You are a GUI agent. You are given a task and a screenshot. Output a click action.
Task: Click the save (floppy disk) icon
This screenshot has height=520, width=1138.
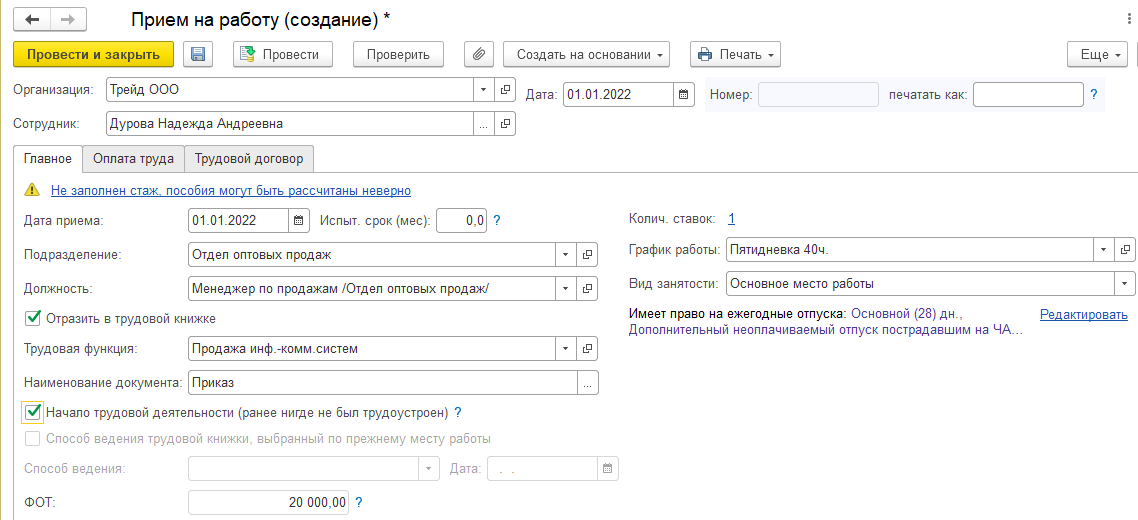(x=197, y=55)
